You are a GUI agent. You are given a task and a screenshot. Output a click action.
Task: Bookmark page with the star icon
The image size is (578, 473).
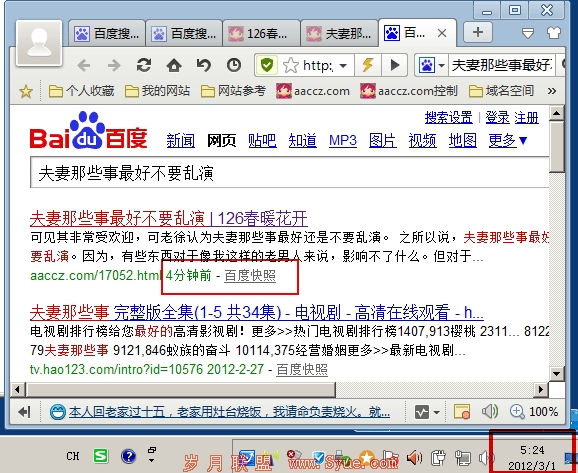(290, 66)
